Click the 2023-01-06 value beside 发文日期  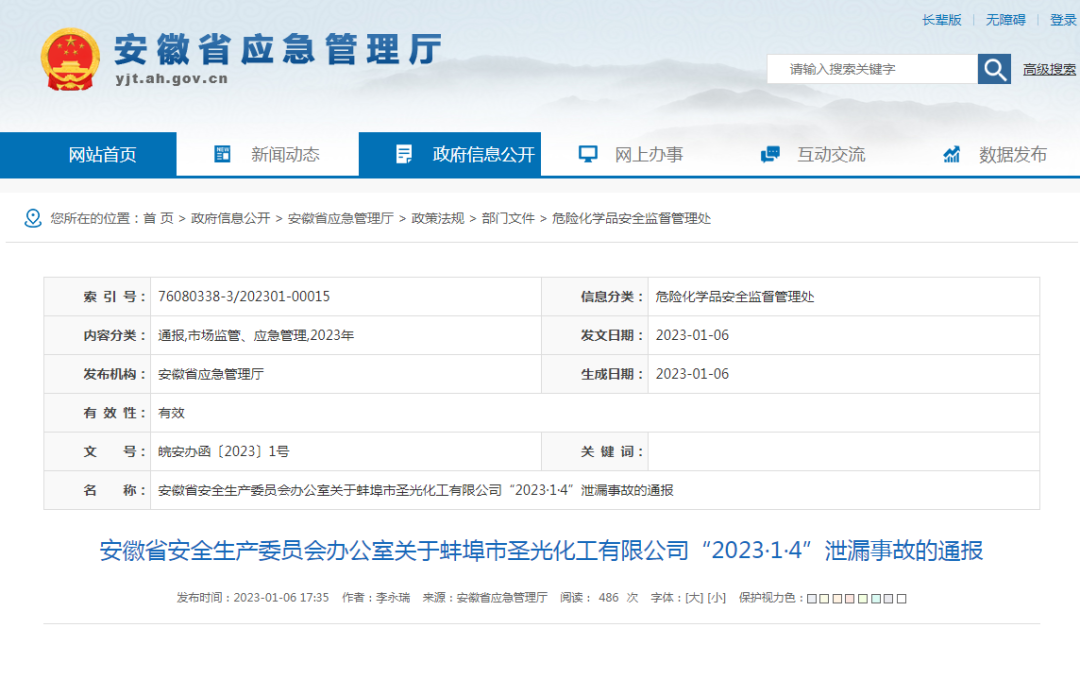point(692,335)
